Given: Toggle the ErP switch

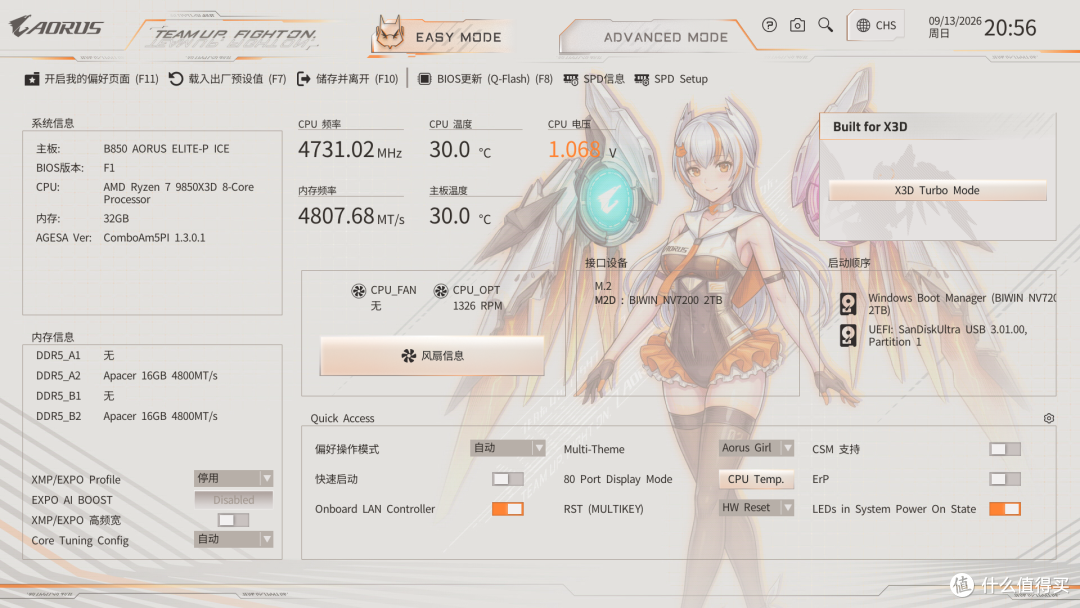Looking at the screenshot, I should coord(1005,479).
